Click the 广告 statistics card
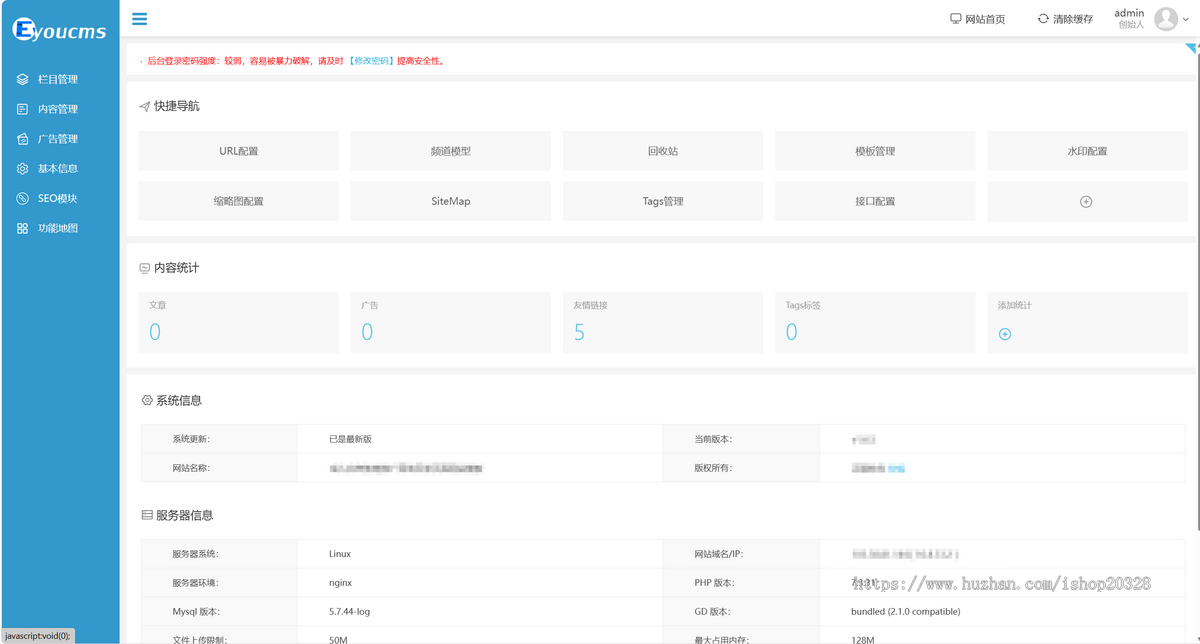The width and height of the screenshot is (1200, 644). tap(450, 322)
